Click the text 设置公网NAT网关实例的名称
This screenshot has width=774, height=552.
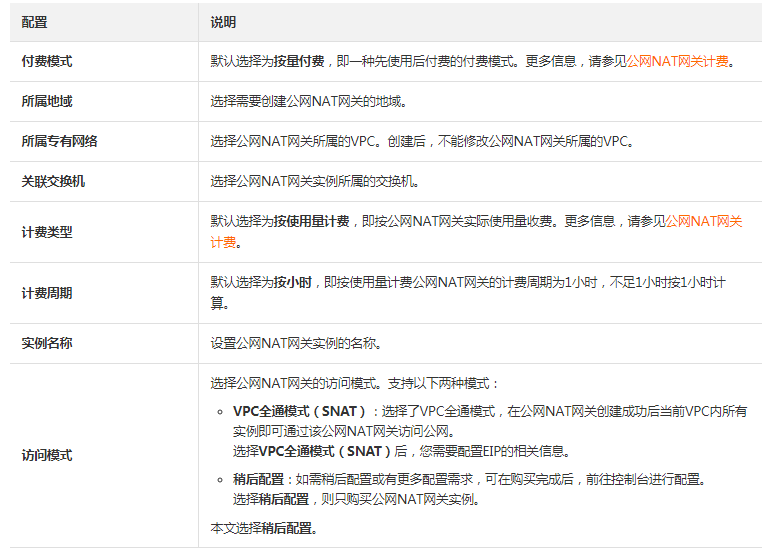pyautogui.click(x=296, y=343)
